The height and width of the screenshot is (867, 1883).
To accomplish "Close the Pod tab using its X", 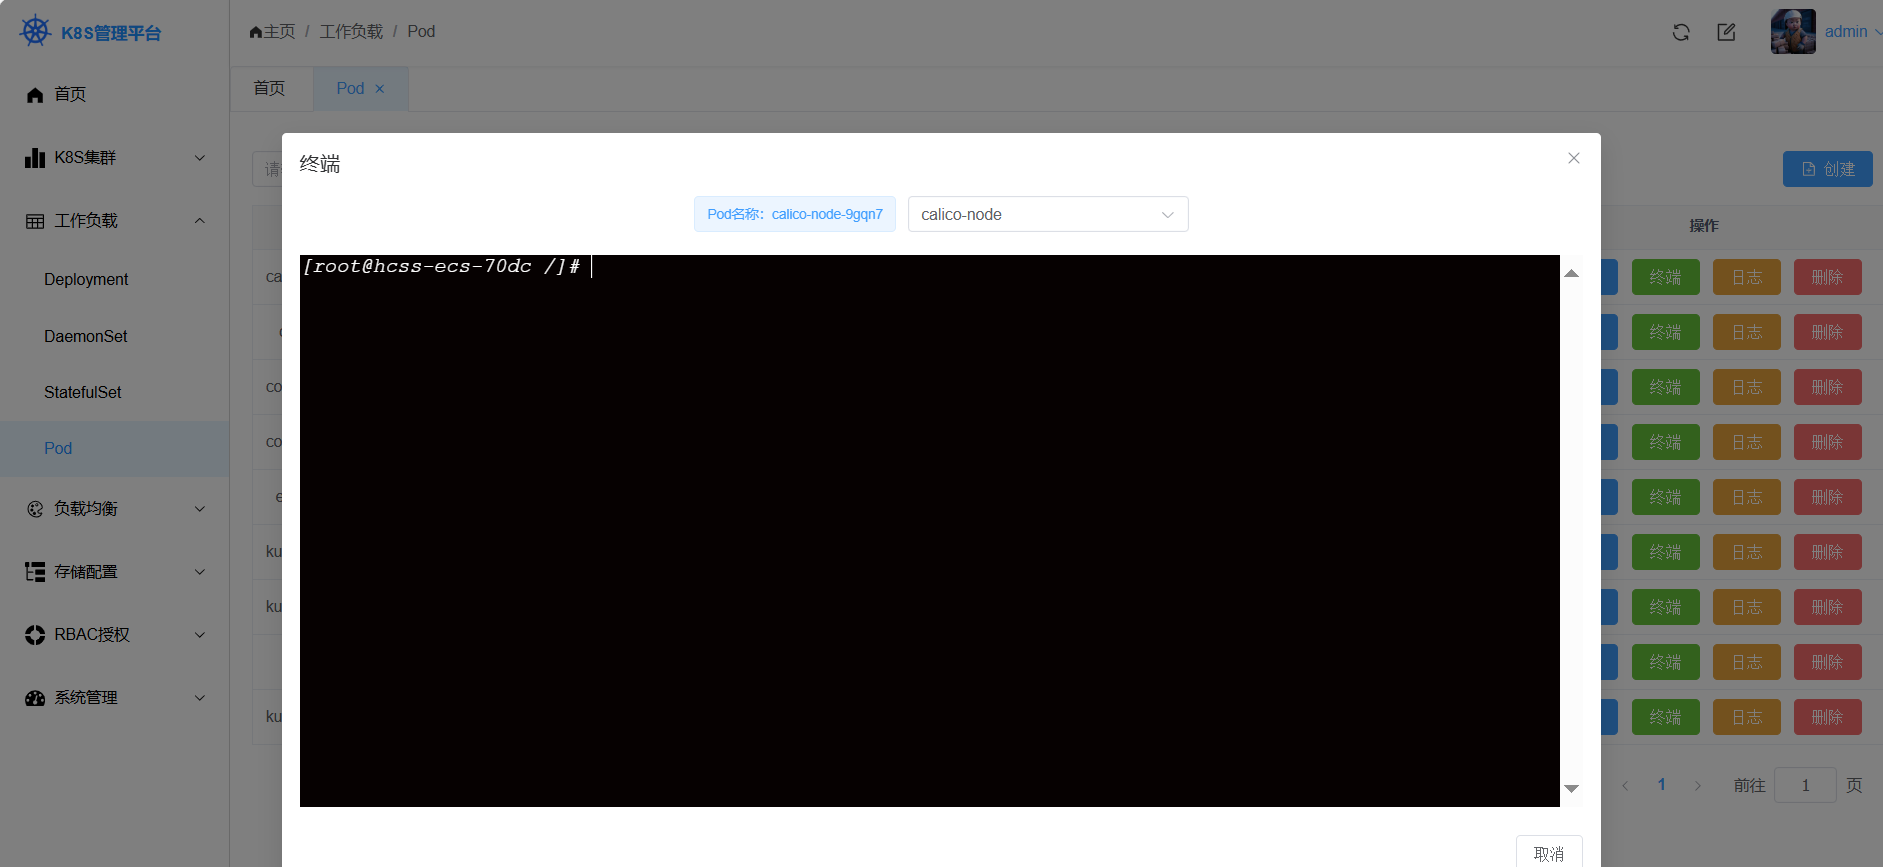I will tap(380, 89).
